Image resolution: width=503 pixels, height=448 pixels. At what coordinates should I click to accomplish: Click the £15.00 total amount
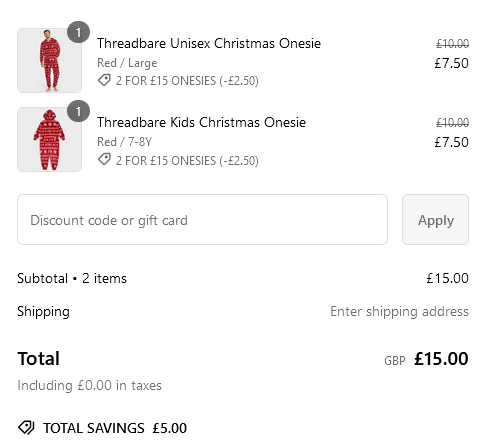pos(441,359)
